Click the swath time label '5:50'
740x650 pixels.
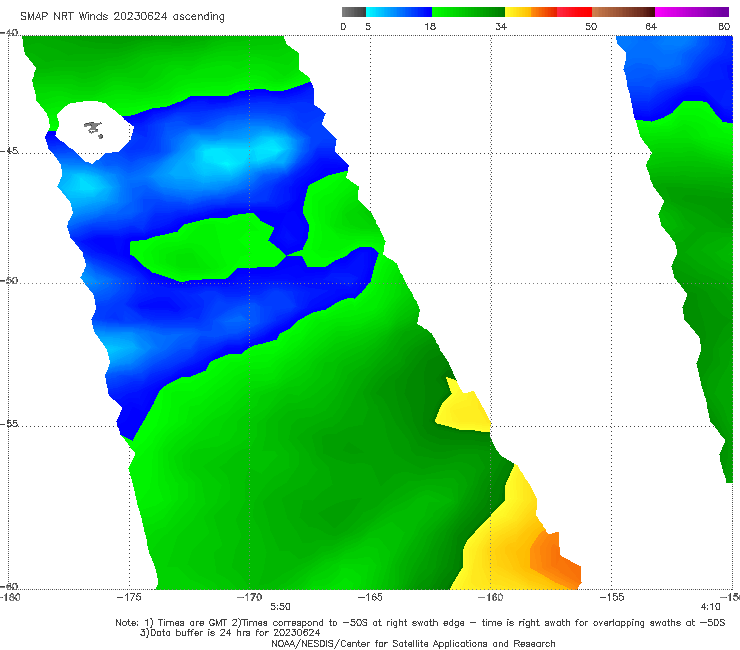click(x=280, y=607)
